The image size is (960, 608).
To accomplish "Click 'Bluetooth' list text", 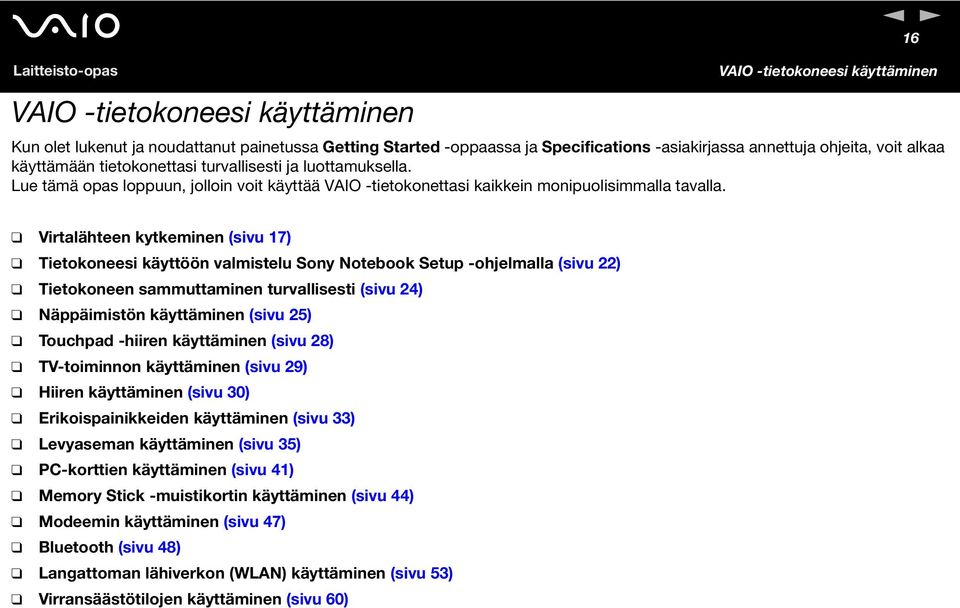I will click(76, 547).
